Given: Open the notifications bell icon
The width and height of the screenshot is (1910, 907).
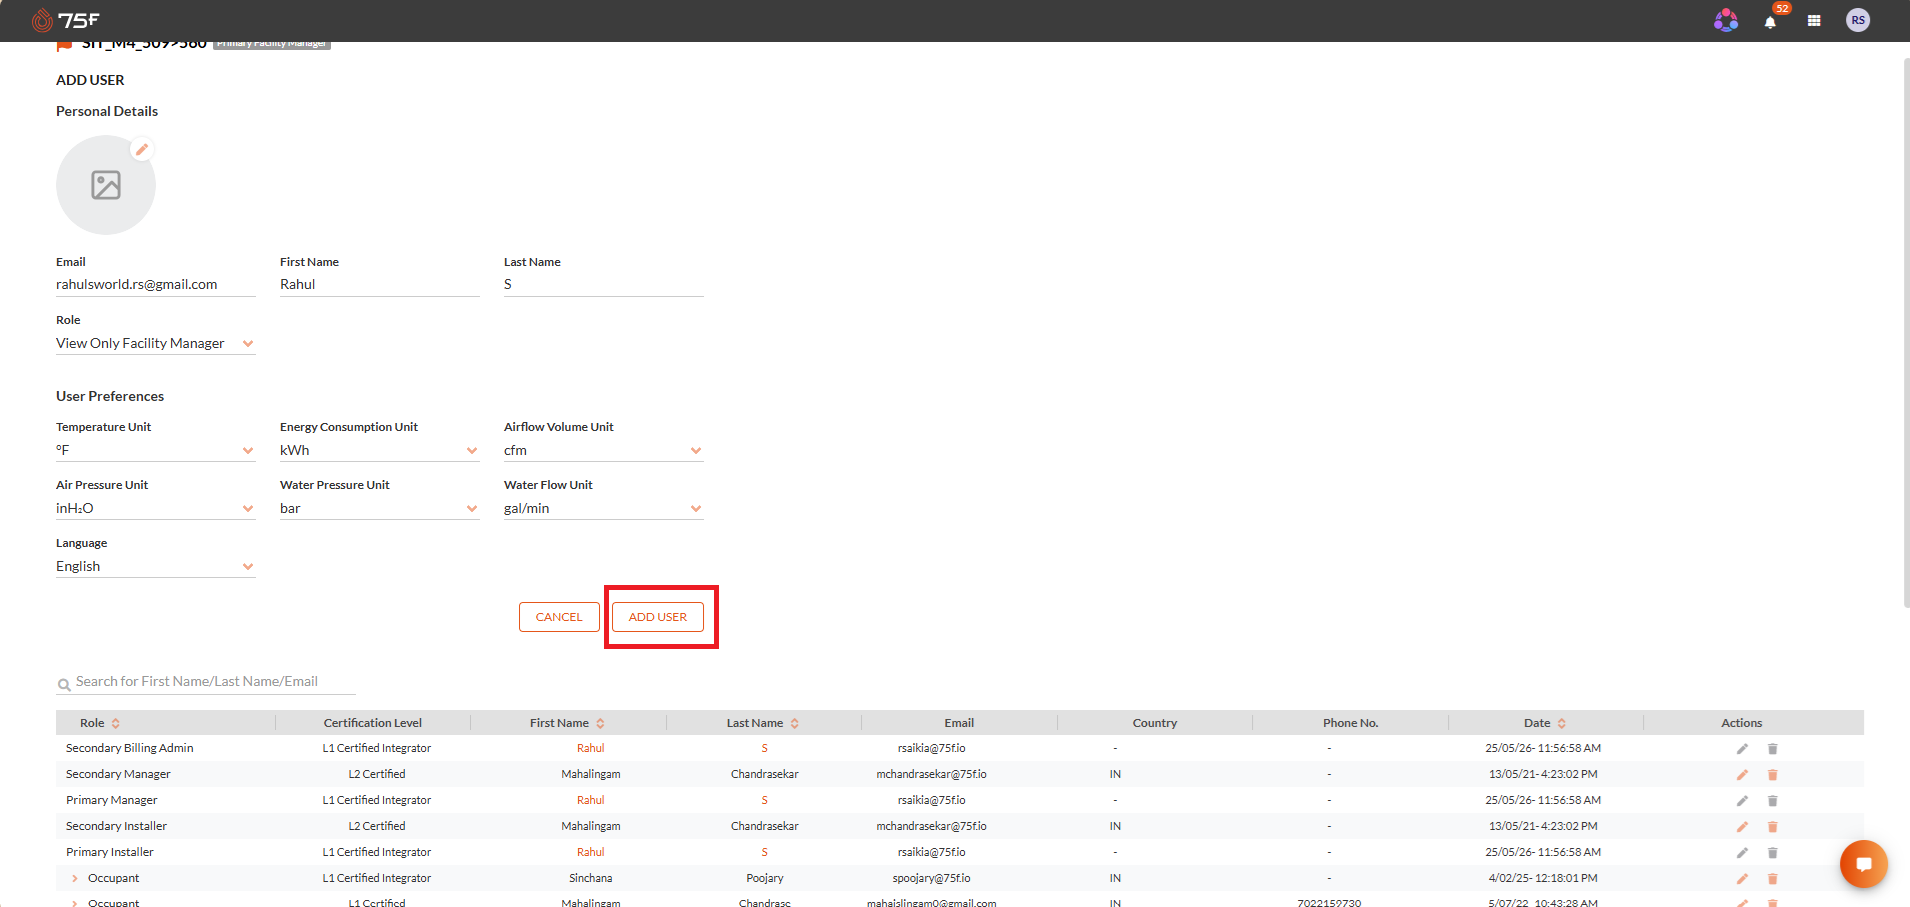Looking at the screenshot, I should pyautogui.click(x=1770, y=21).
